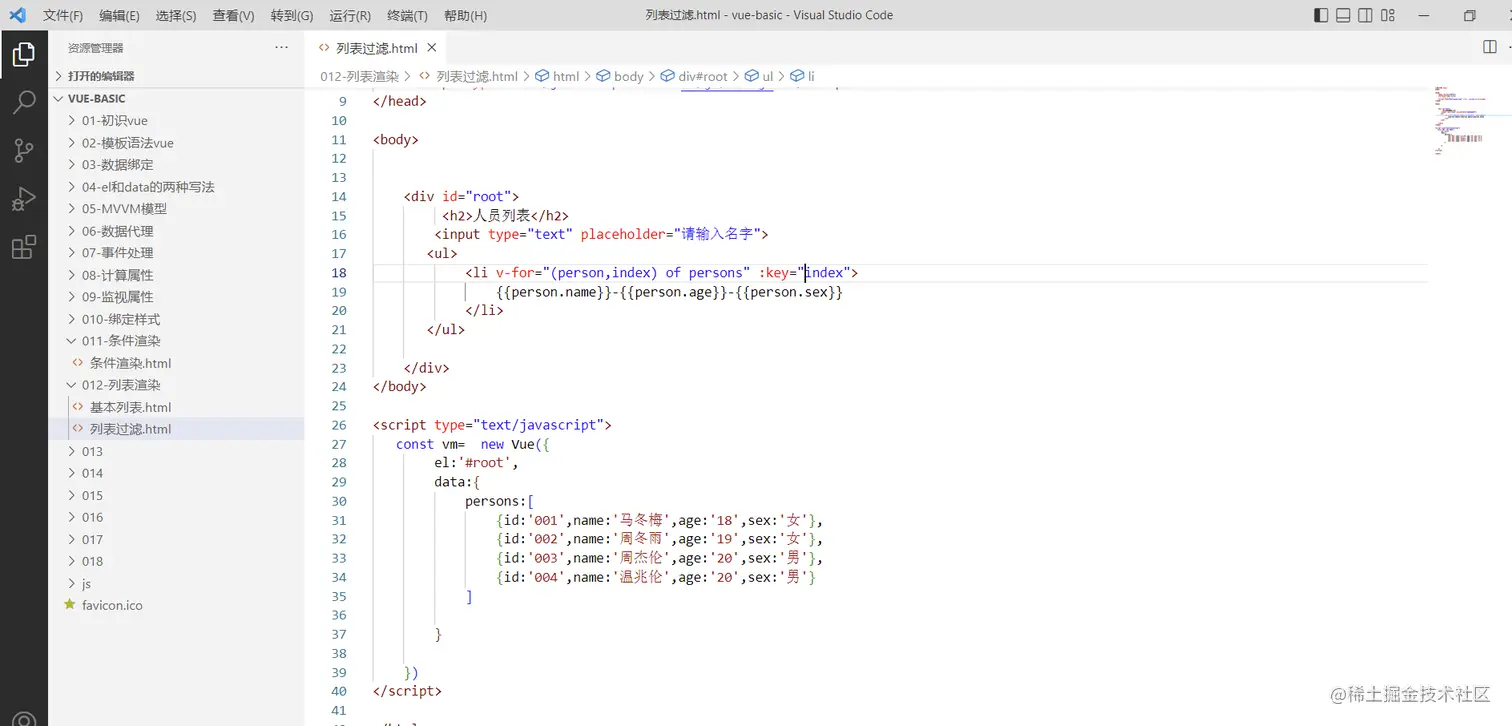1512x726 pixels.
Task: Toggle panel layout icon in title bar
Action: pos(1343,15)
